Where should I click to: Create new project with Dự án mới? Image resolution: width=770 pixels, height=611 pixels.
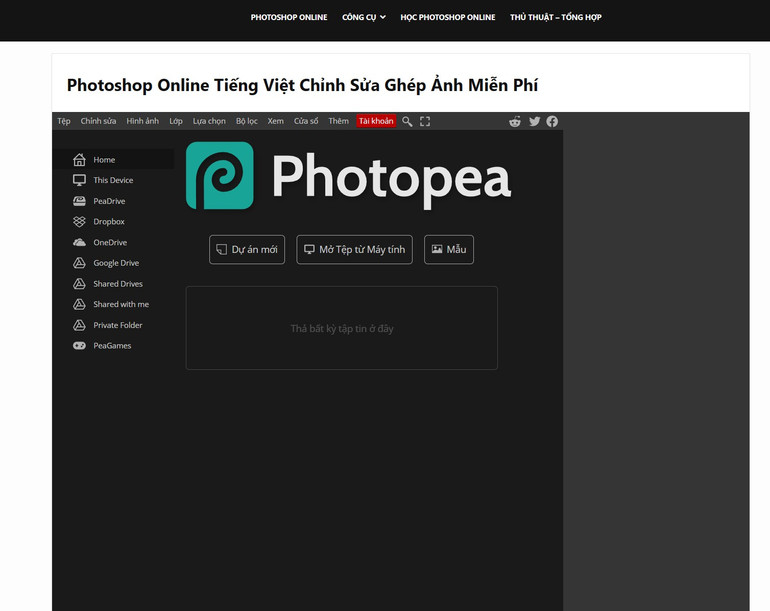pos(247,250)
